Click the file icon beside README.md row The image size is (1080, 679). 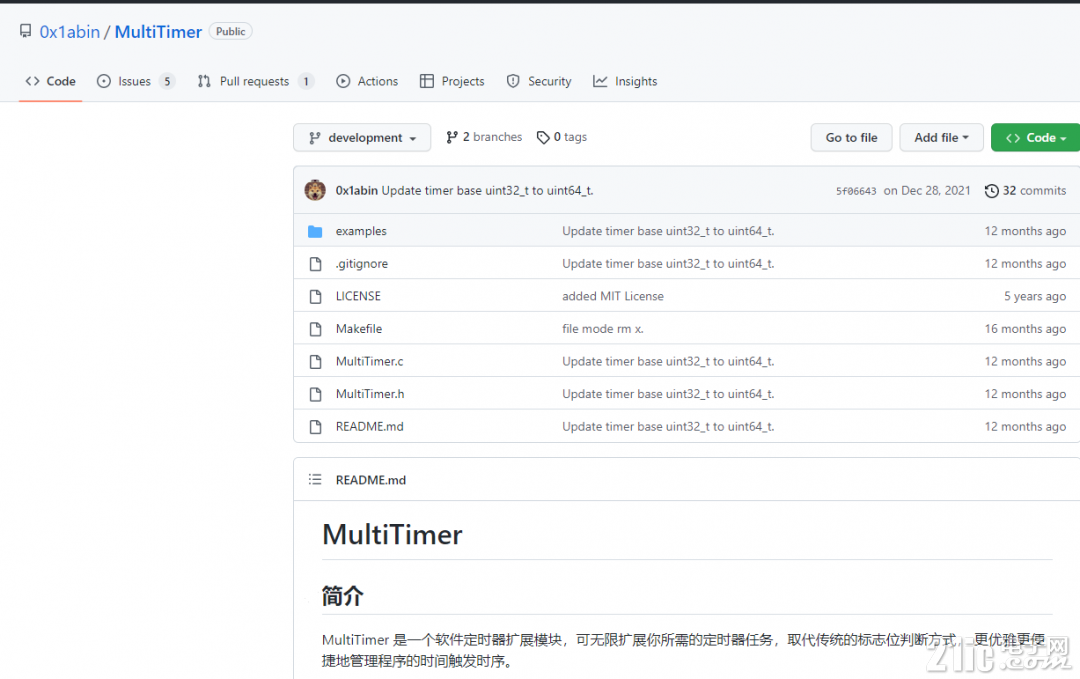(x=315, y=427)
